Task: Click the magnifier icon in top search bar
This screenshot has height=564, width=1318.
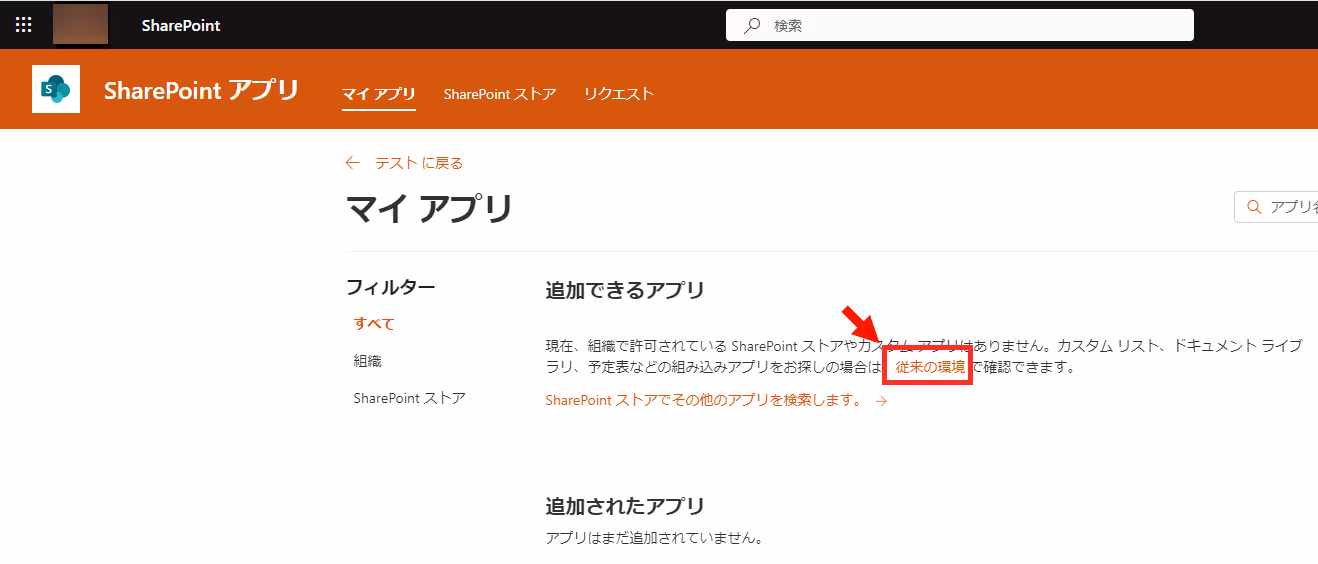Action: (x=752, y=26)
